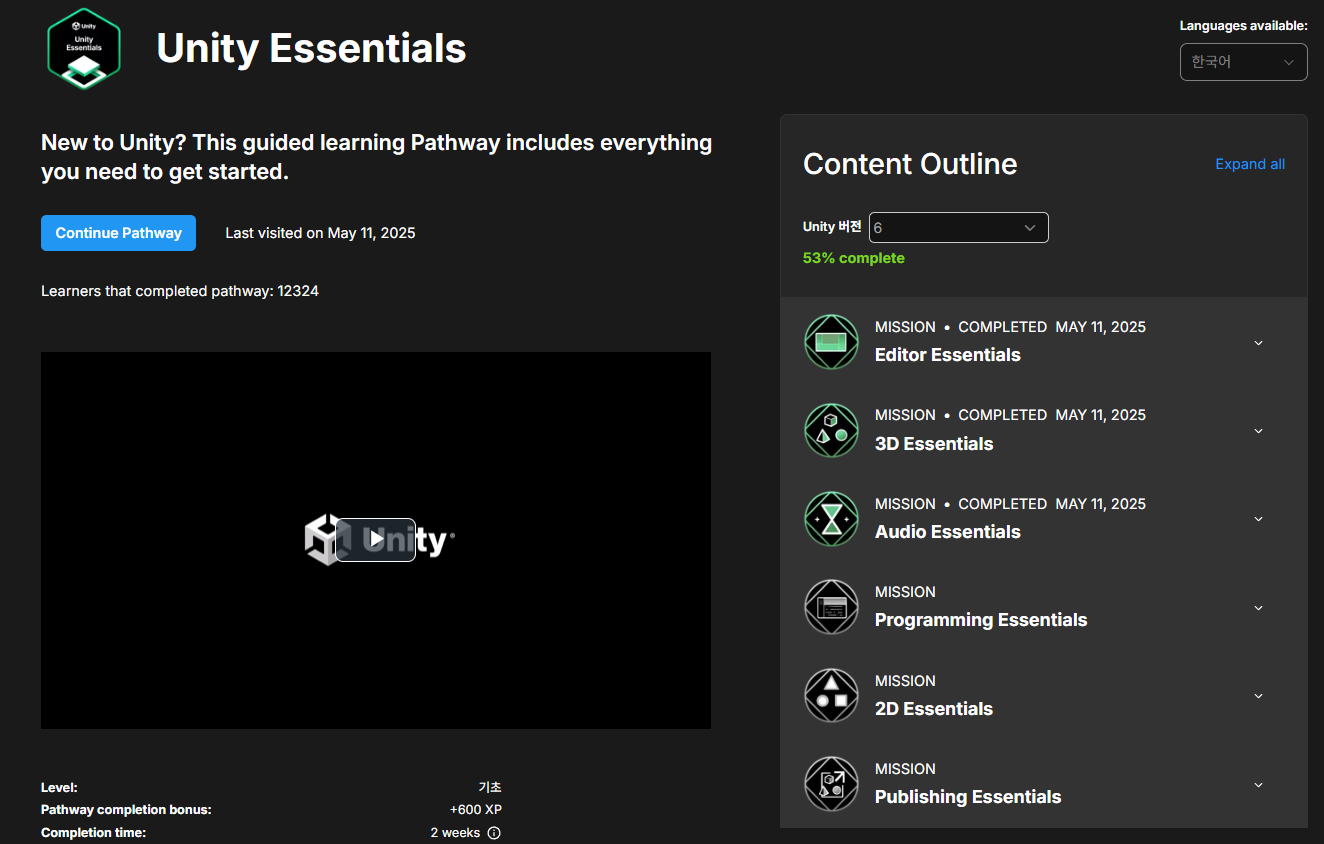
Task: Open the Programming Essentials title
Action: pyautogui.click(x=980, y=620)
